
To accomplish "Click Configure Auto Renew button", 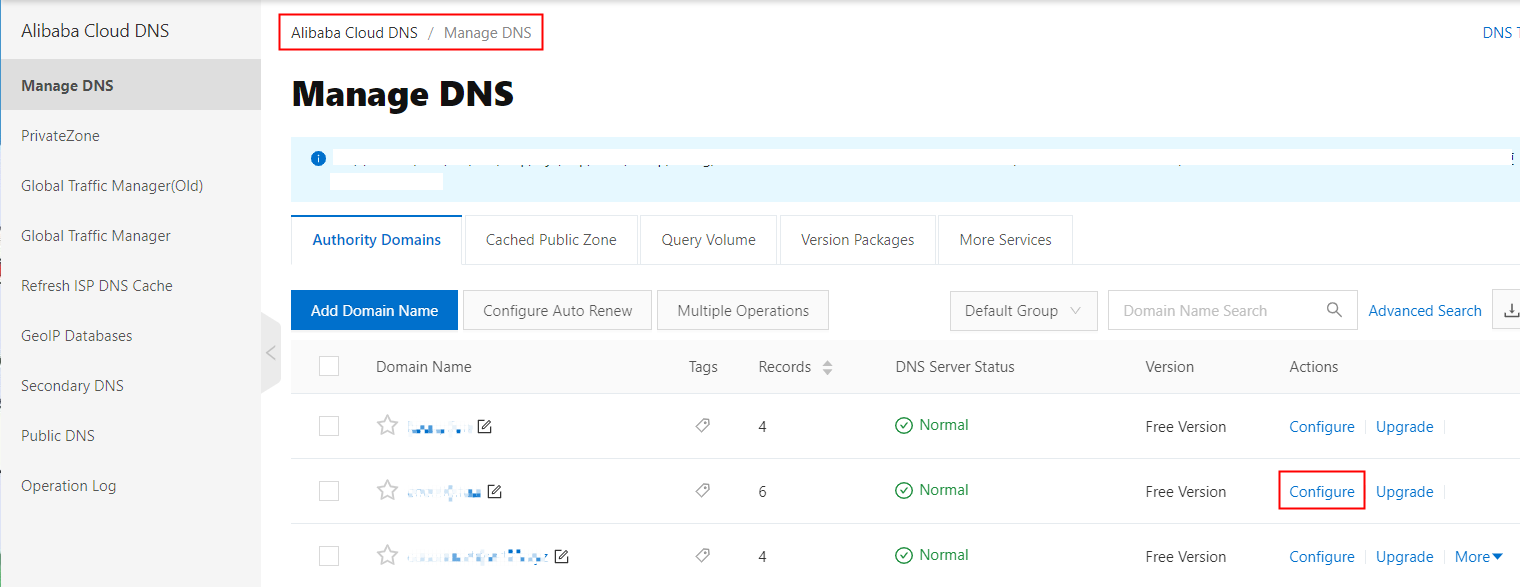I will pos(557,311).
